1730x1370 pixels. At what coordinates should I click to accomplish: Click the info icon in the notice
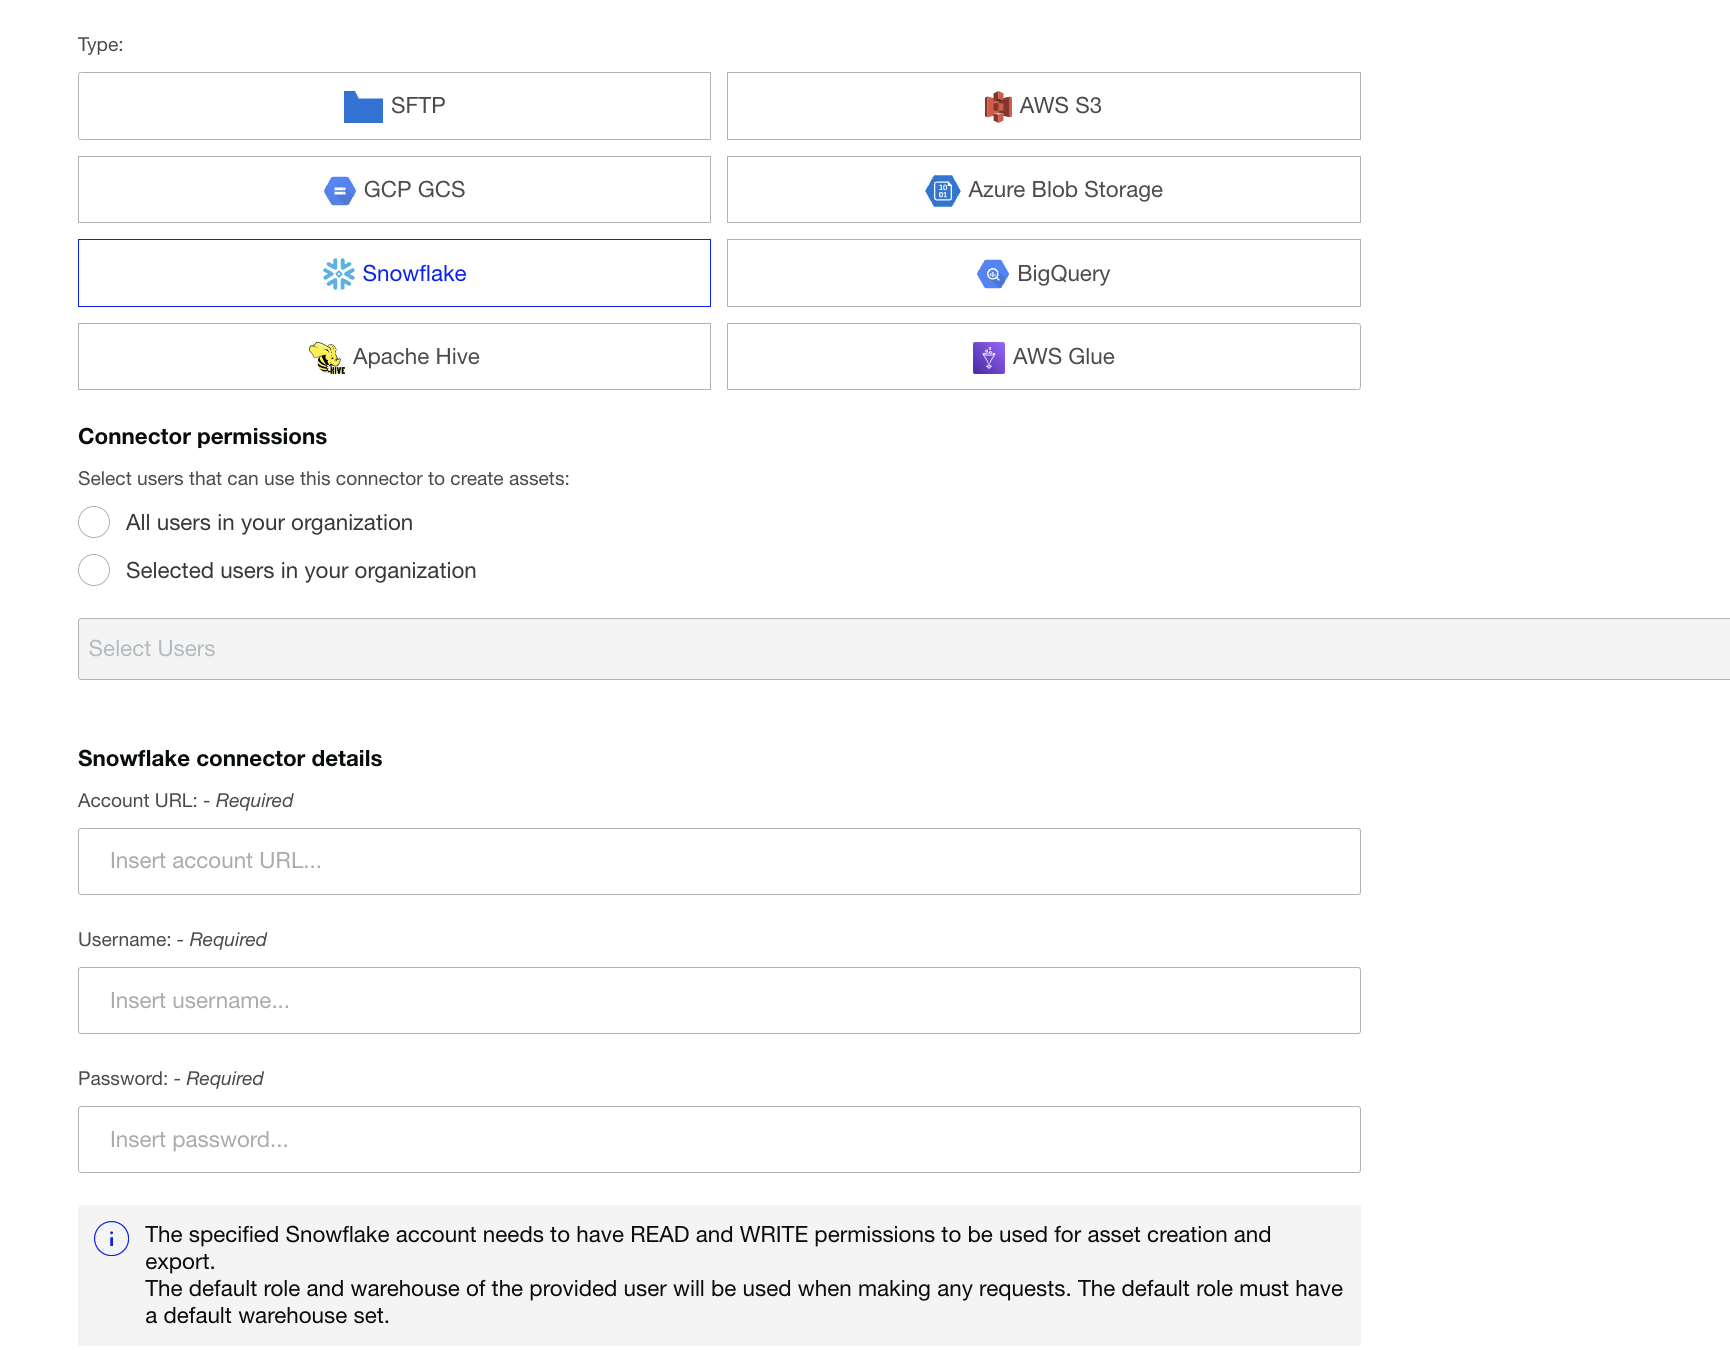tap(111, 1239)
